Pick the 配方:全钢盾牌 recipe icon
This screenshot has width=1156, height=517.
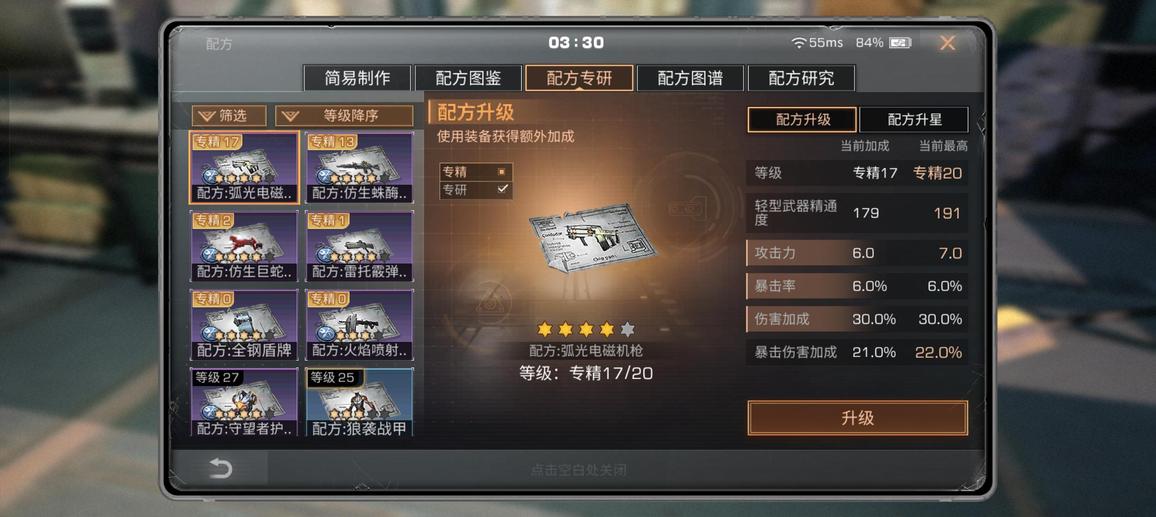pos(244,325)
